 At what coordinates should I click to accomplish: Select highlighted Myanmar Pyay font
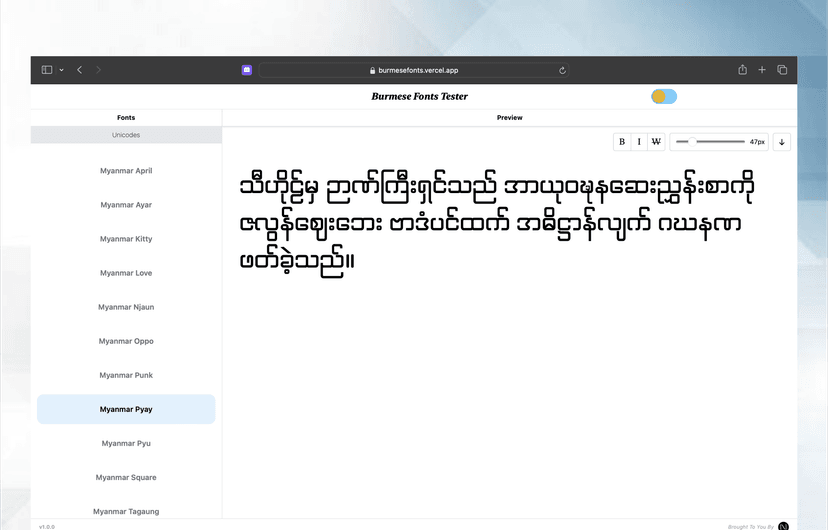126,409
